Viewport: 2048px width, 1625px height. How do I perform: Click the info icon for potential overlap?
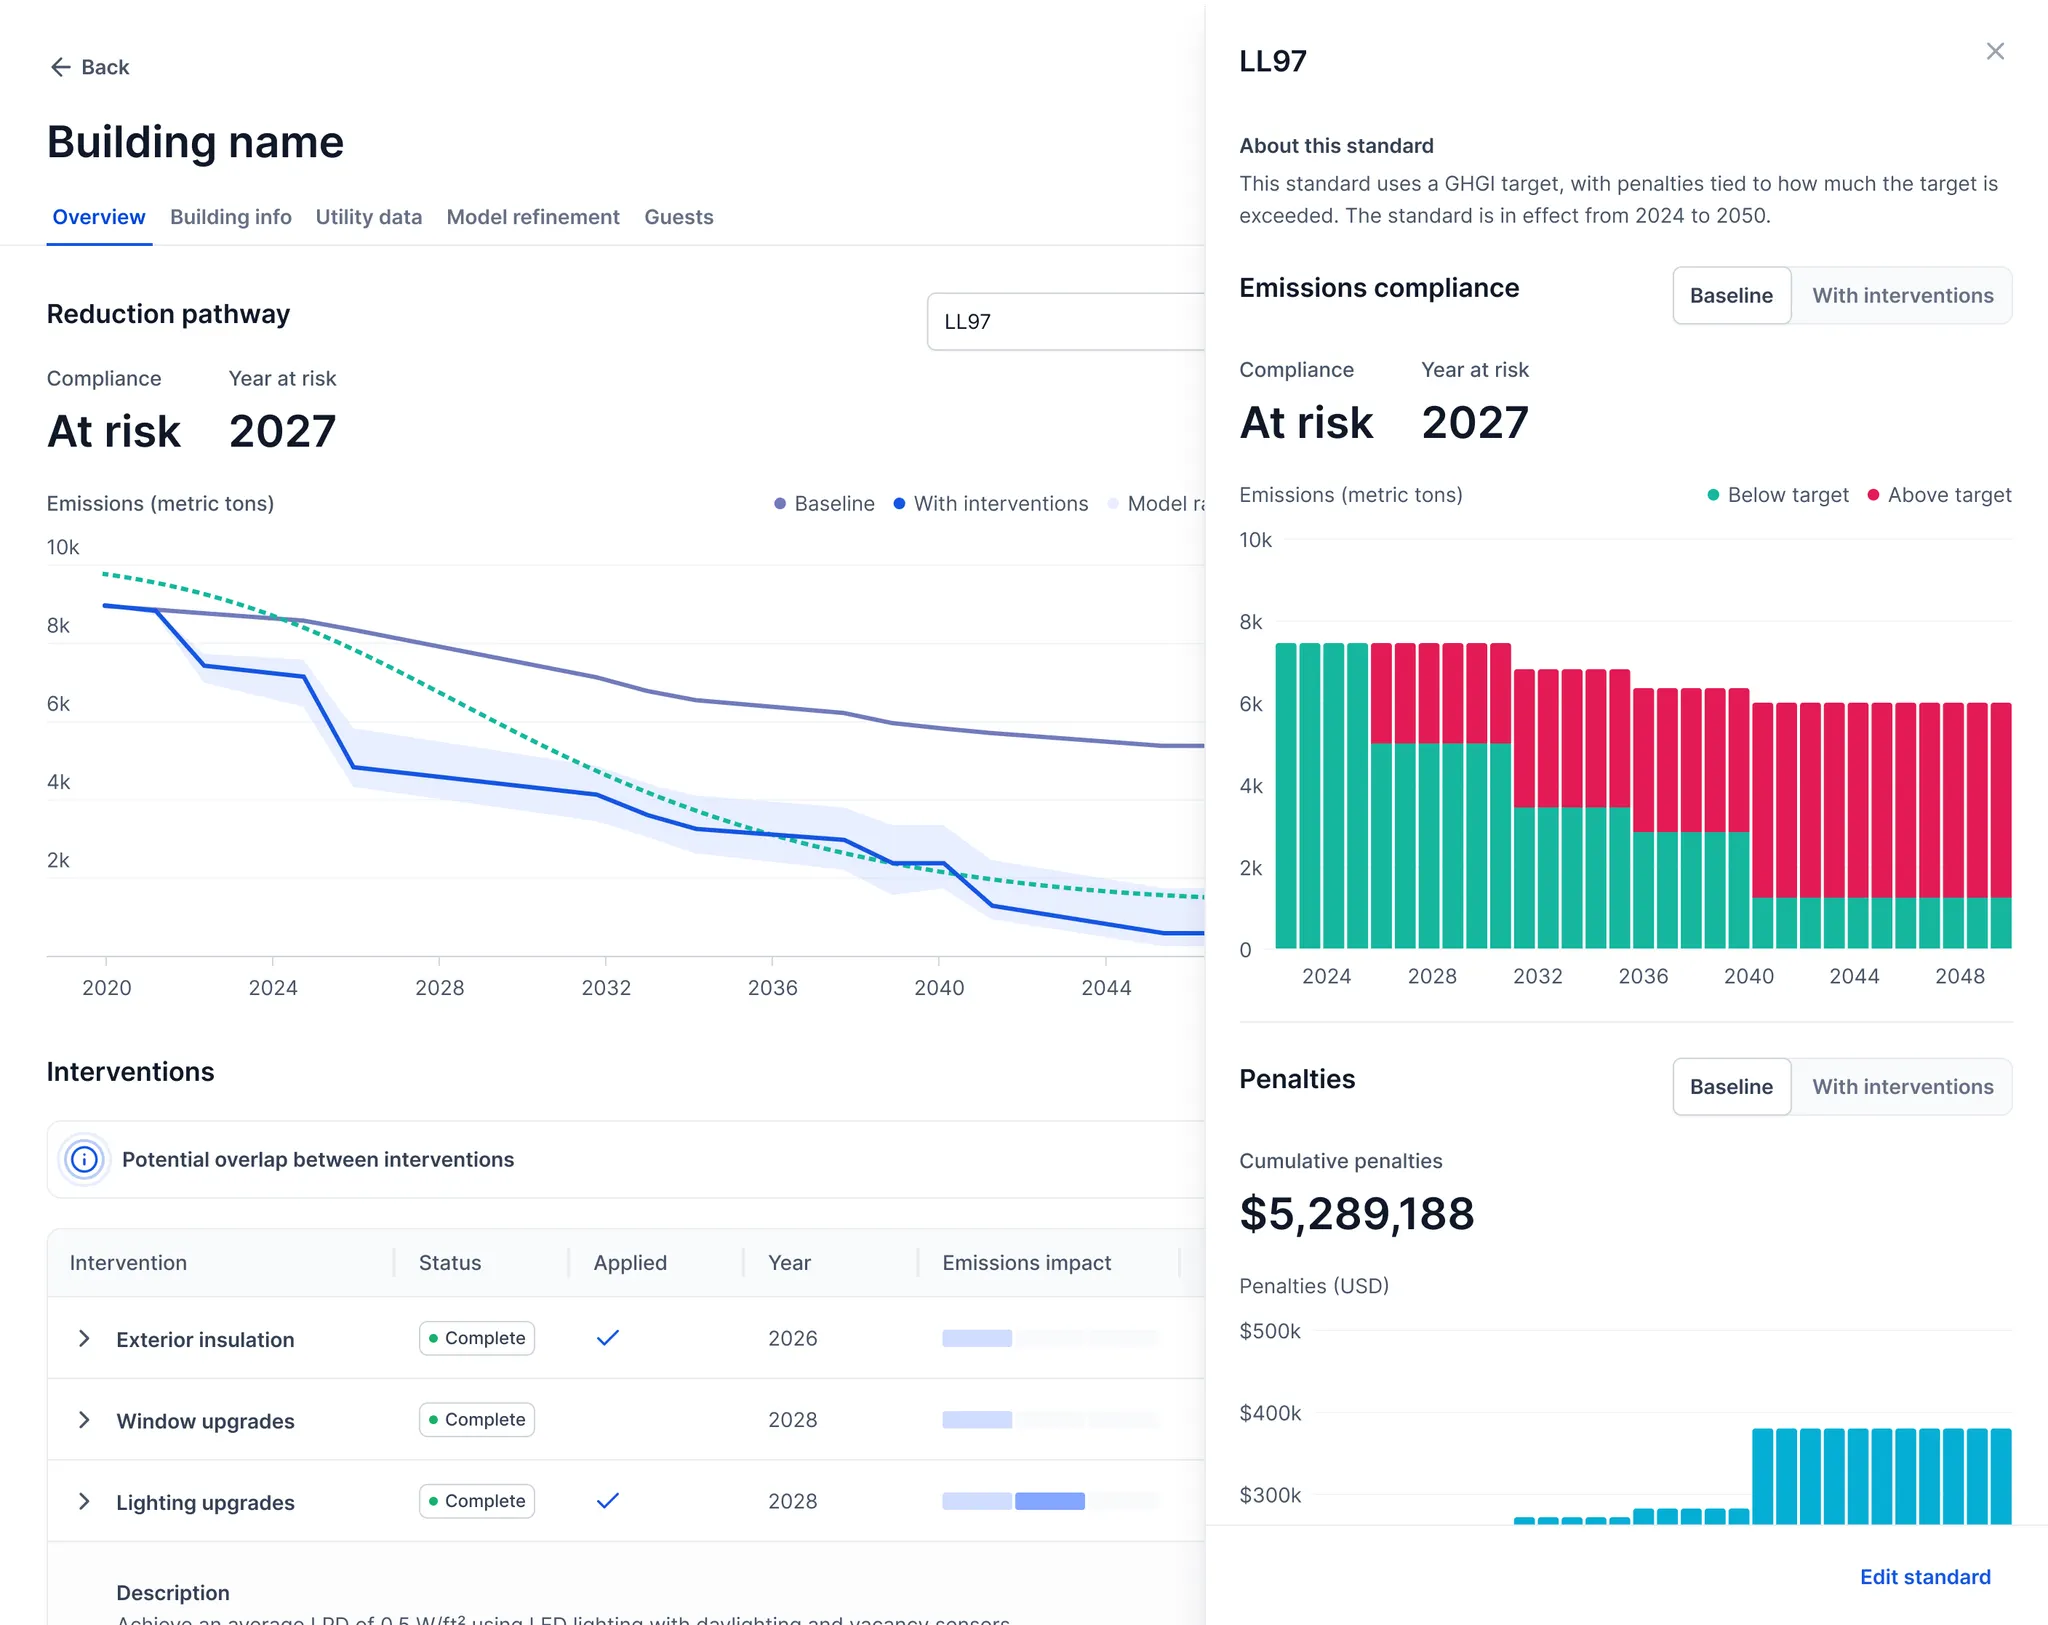85,1159
